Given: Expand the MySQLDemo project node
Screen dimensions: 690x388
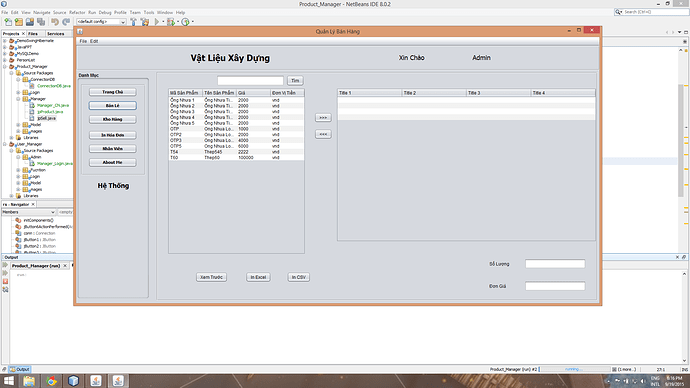Looking at the screenshot, I should (5, 53).
